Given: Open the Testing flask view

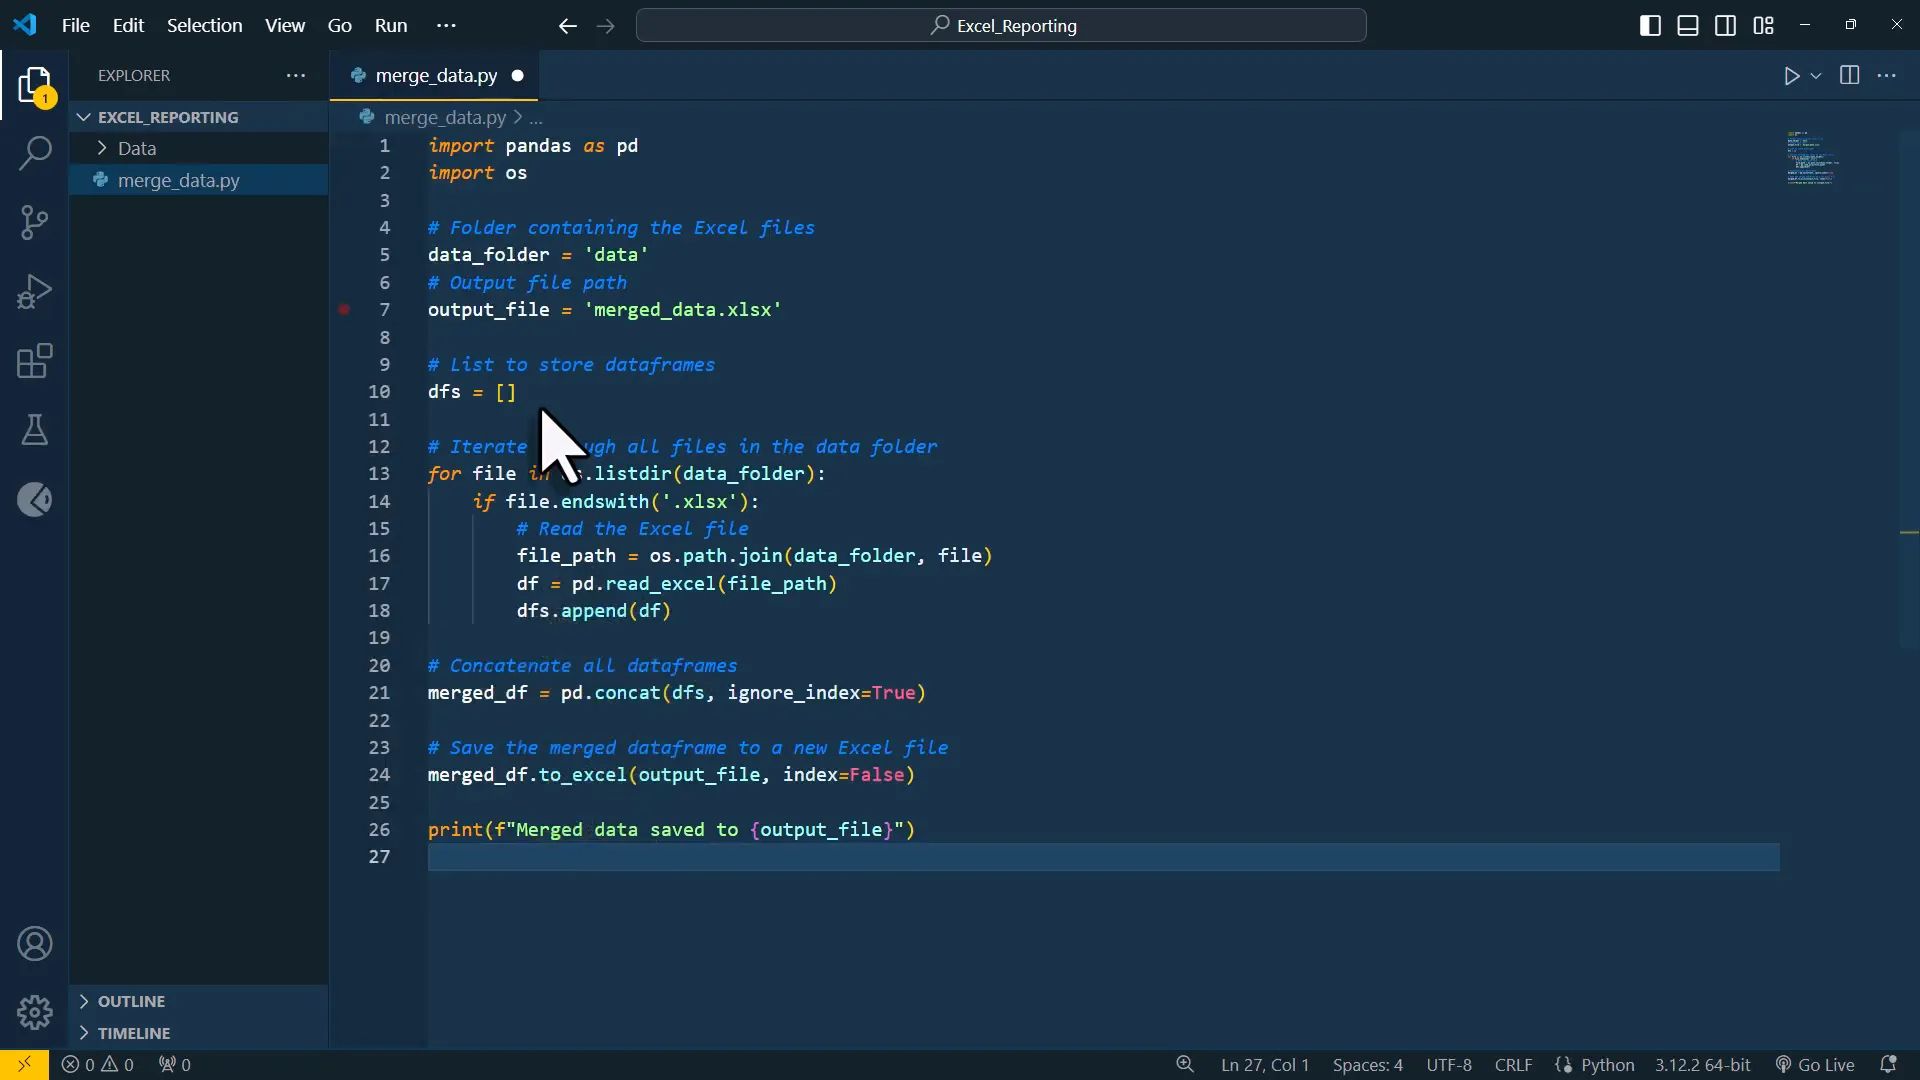Looking at the screenshot, I should click(x=35, y=431).
